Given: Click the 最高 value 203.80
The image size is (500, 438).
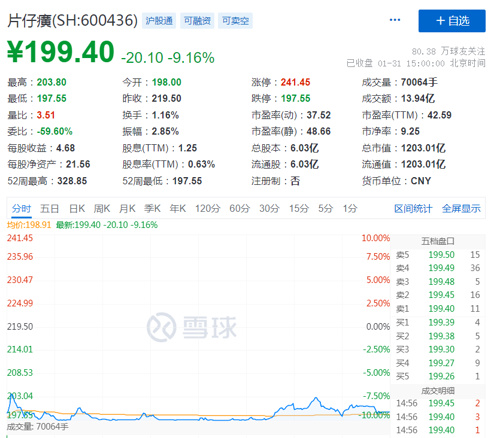Looking at the screenshot, I should 51,82.
